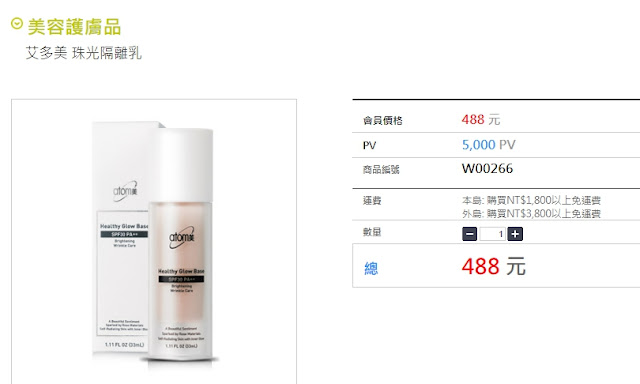Click the 外島 free shipping info line
The image size is (640, 384).
click(531, 213)
